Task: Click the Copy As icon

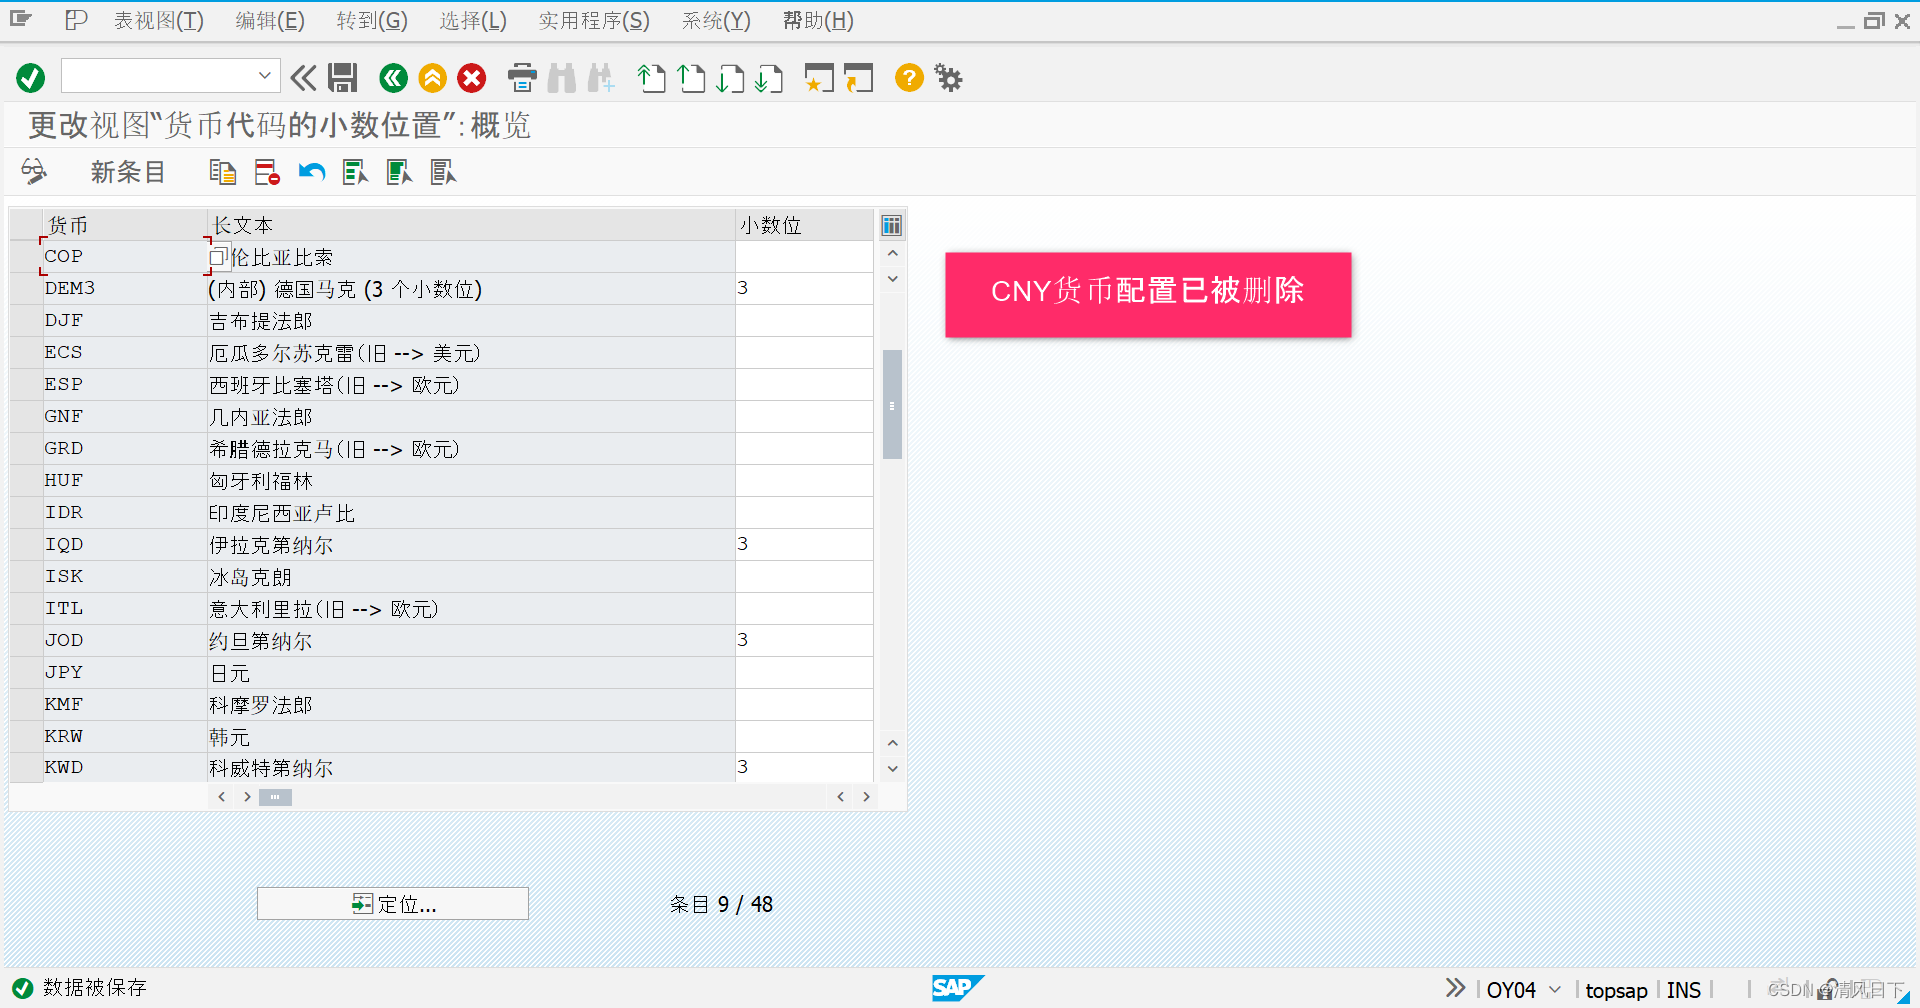Action: (223, 172)
